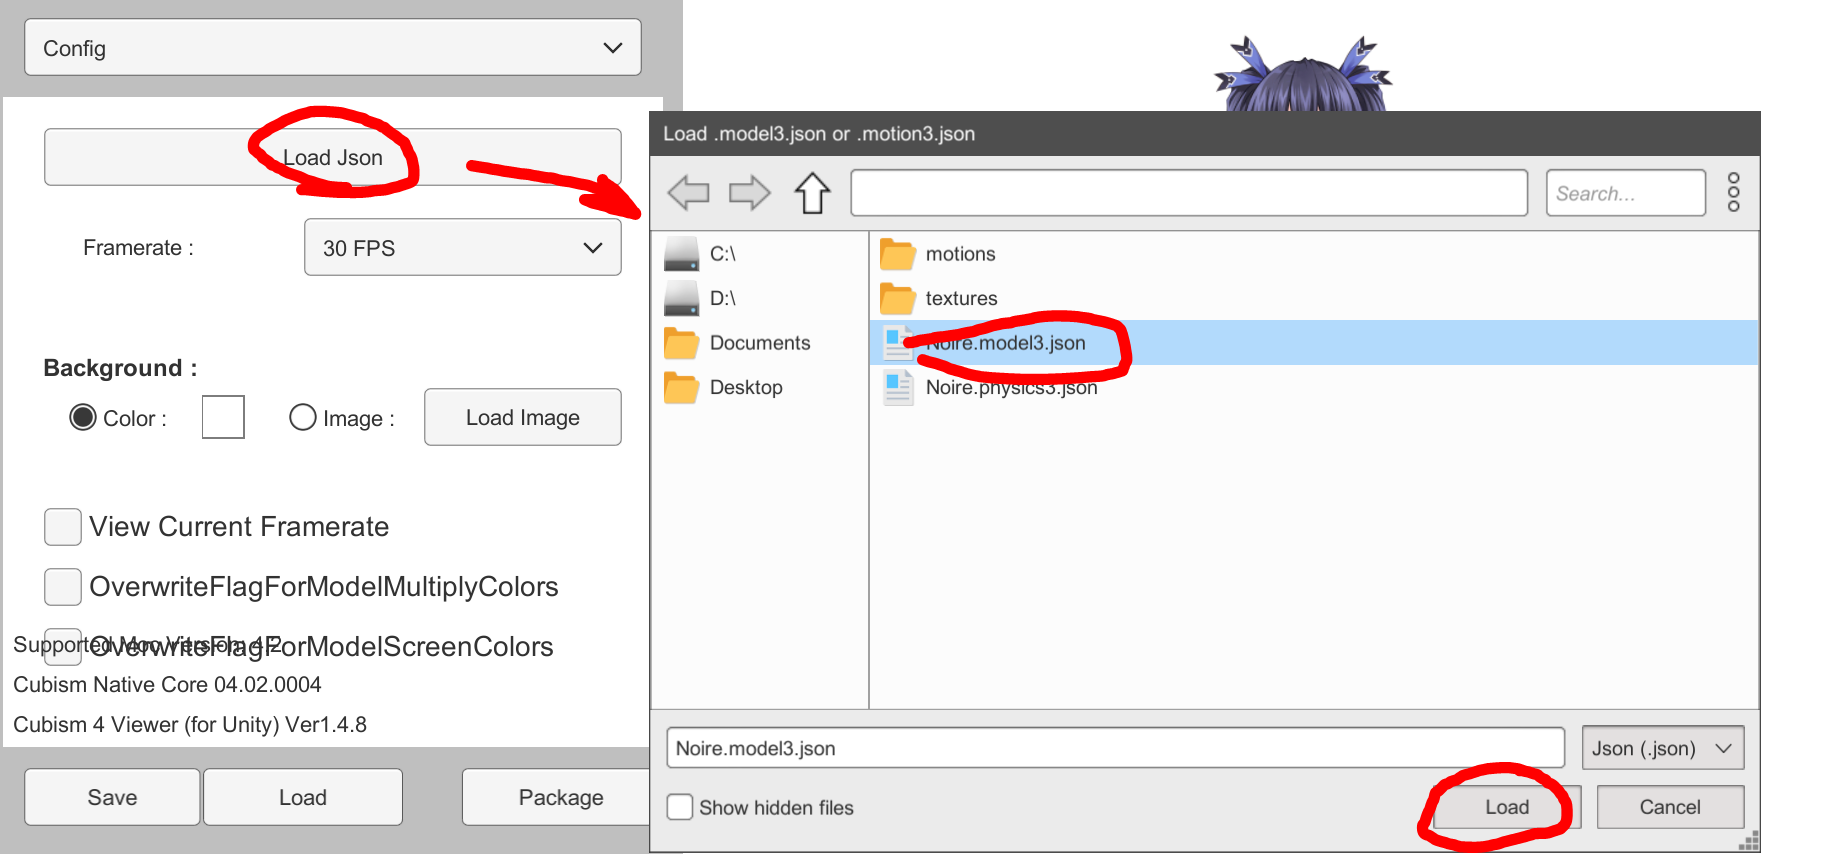Click the filename field showing Noire.model3.json
This screenshot has height=854, width=1825.
tap(1115, 748)
